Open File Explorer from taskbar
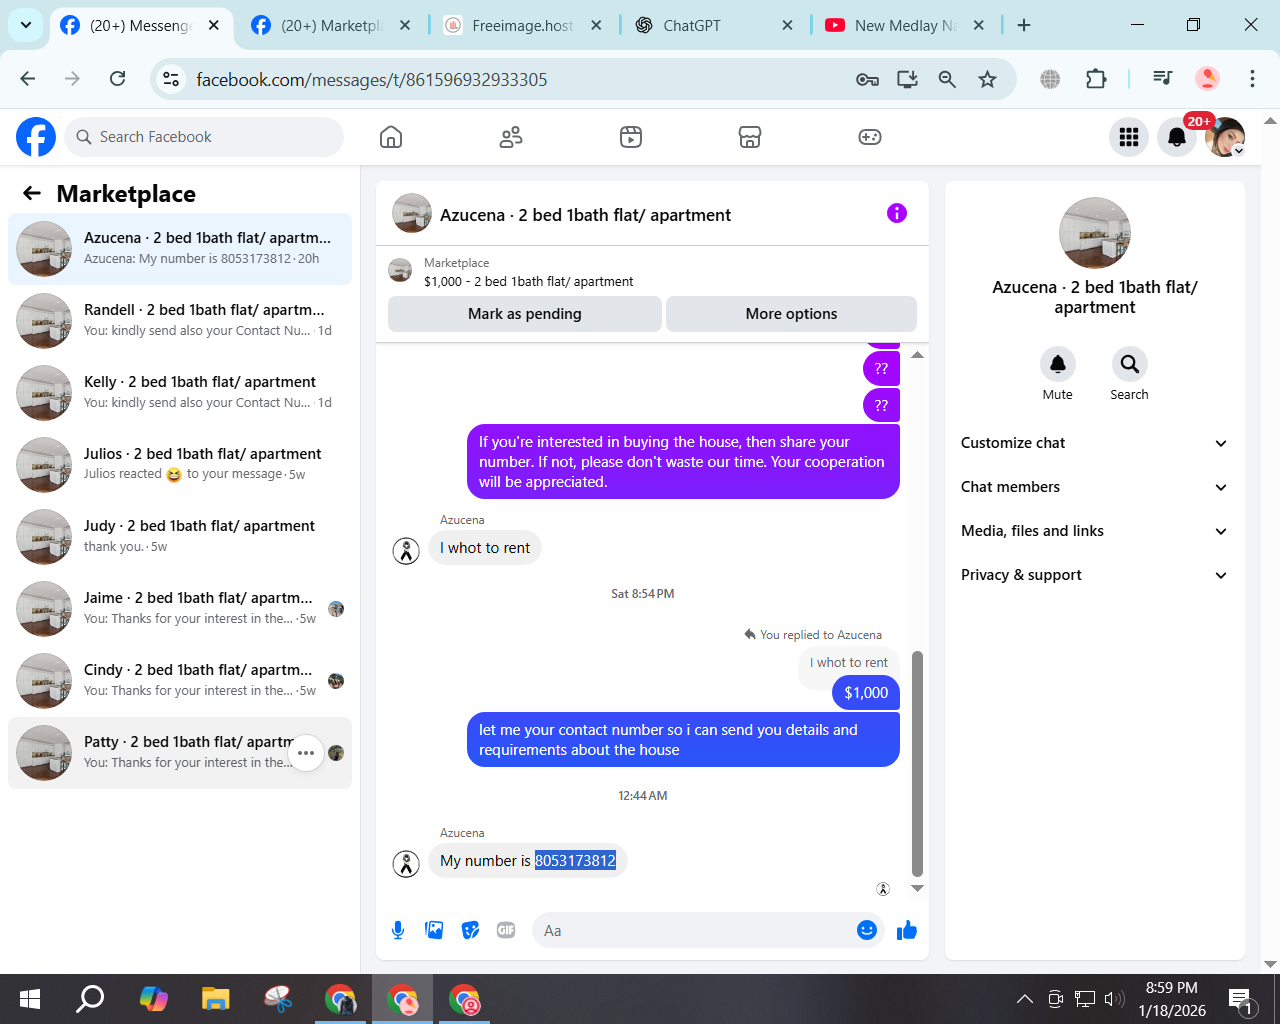Image resolution: width=1280 pixels, height=1024 pixels. click(x=215, y=998)
